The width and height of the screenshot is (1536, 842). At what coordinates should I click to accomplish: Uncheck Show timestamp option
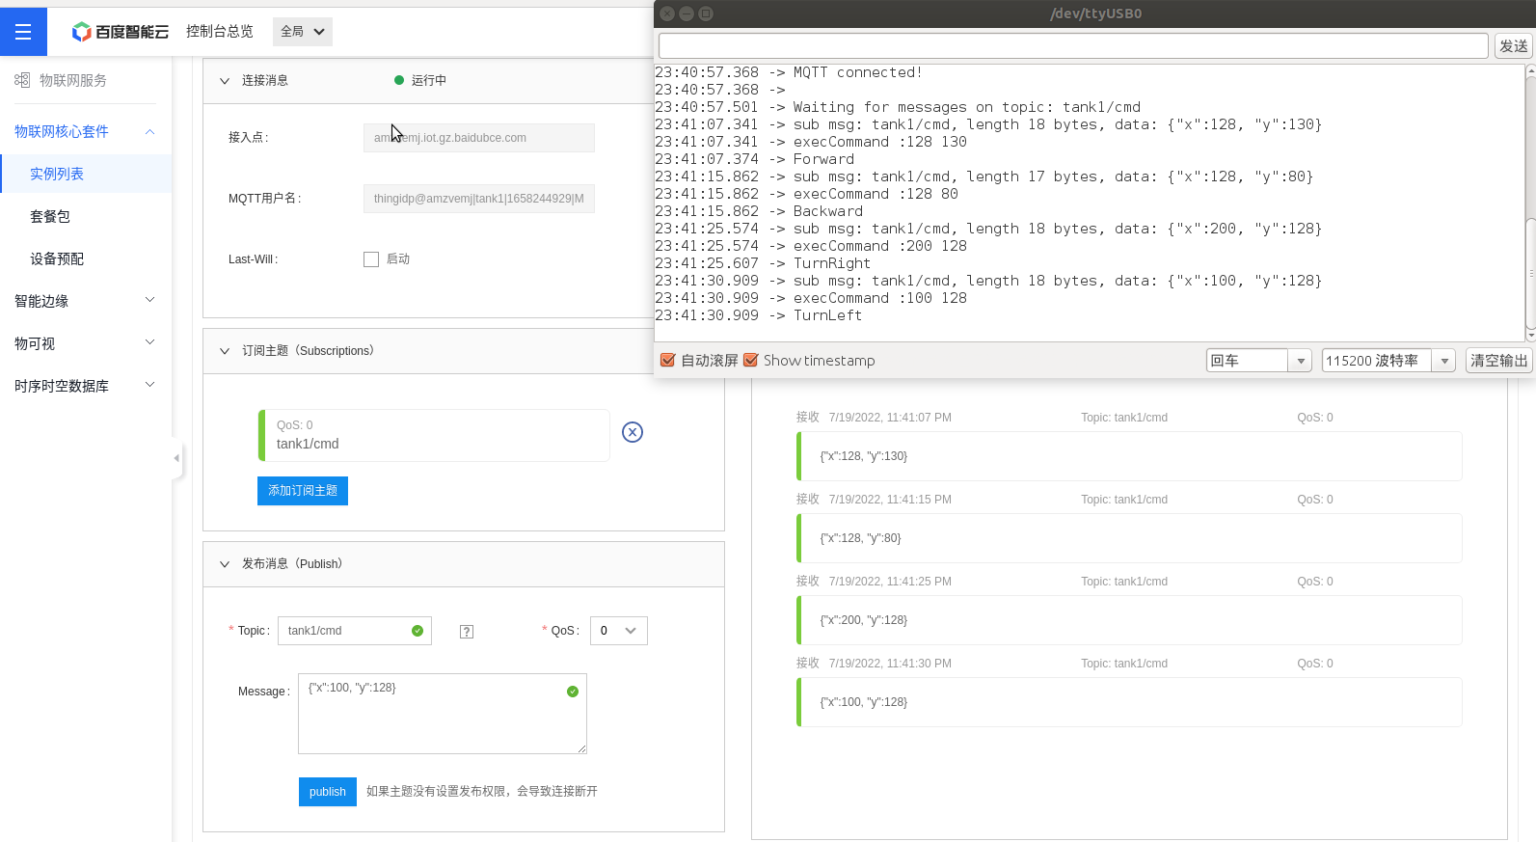[751, 360]
